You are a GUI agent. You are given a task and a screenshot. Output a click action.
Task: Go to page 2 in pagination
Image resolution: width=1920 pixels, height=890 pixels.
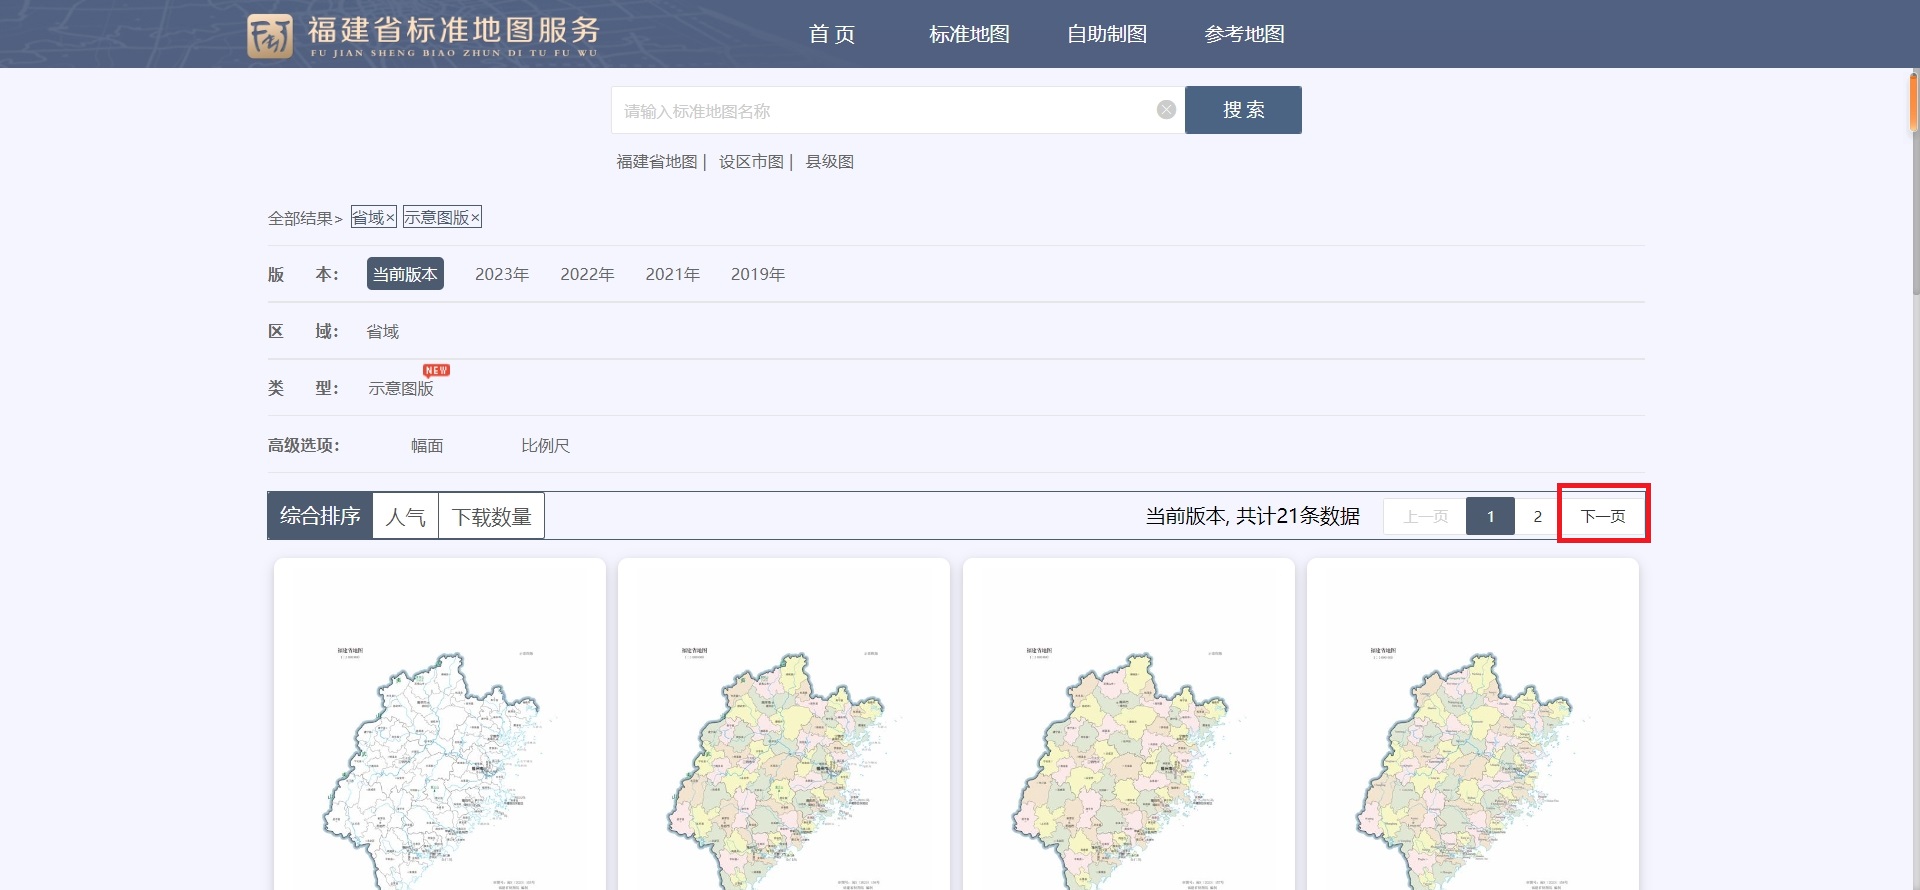1537,516
